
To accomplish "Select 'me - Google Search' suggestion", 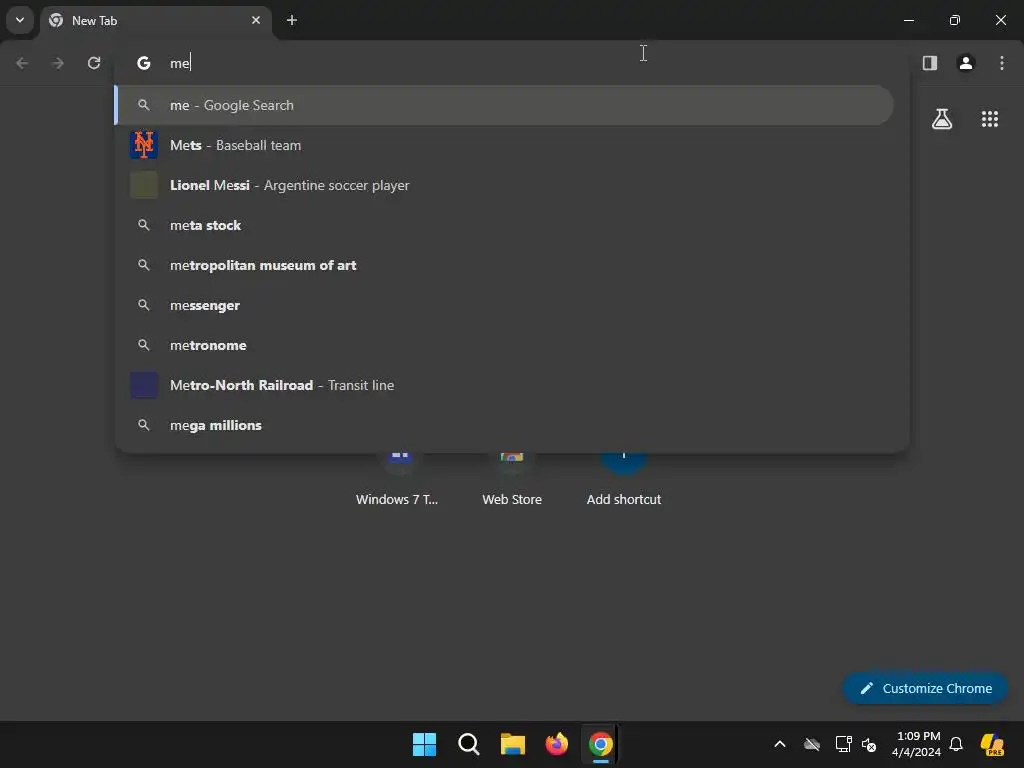I will 504,105.
